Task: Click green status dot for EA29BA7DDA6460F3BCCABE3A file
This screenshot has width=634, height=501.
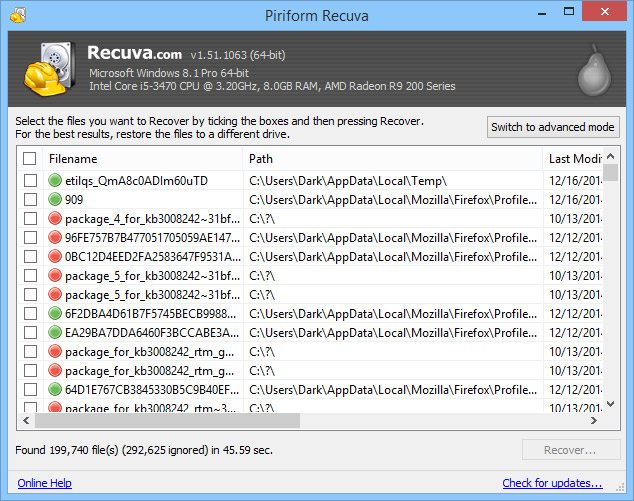Action: [x=55, y=332]
